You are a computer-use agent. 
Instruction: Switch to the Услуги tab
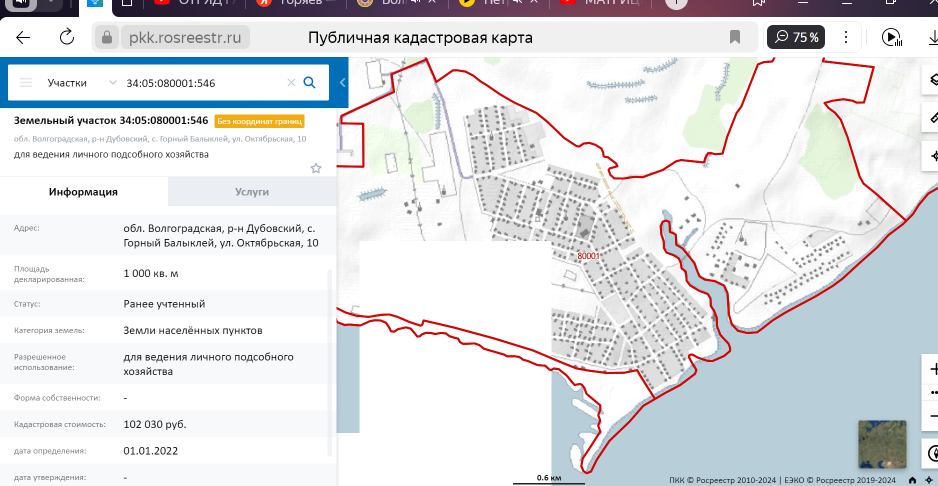(252, 192)
